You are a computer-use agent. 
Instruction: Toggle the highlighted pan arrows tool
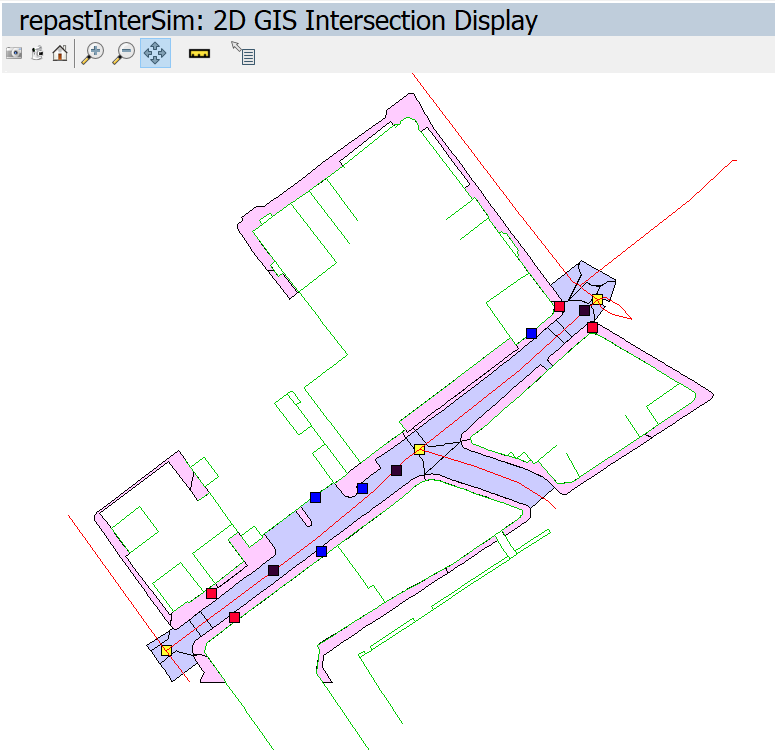tap(155, 53)
